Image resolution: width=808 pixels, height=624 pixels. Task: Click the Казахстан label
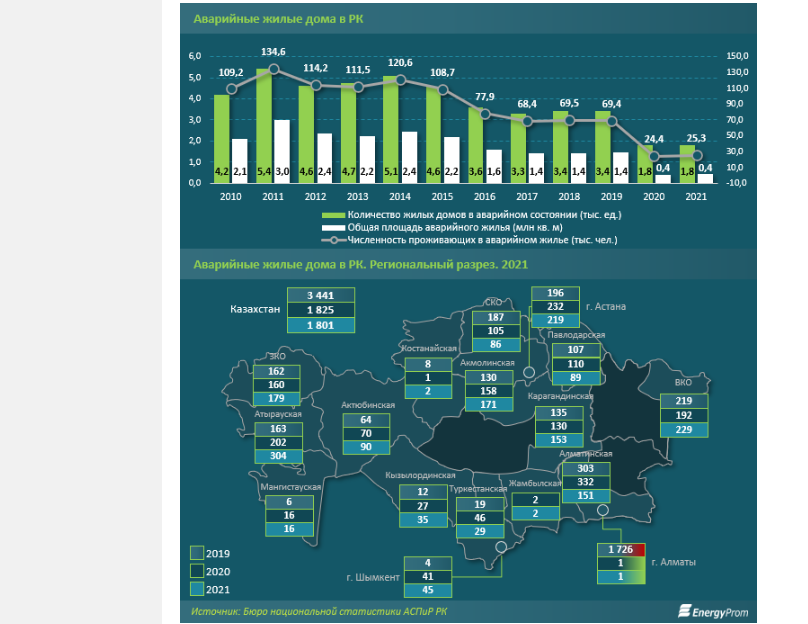[x=255, y=309]
